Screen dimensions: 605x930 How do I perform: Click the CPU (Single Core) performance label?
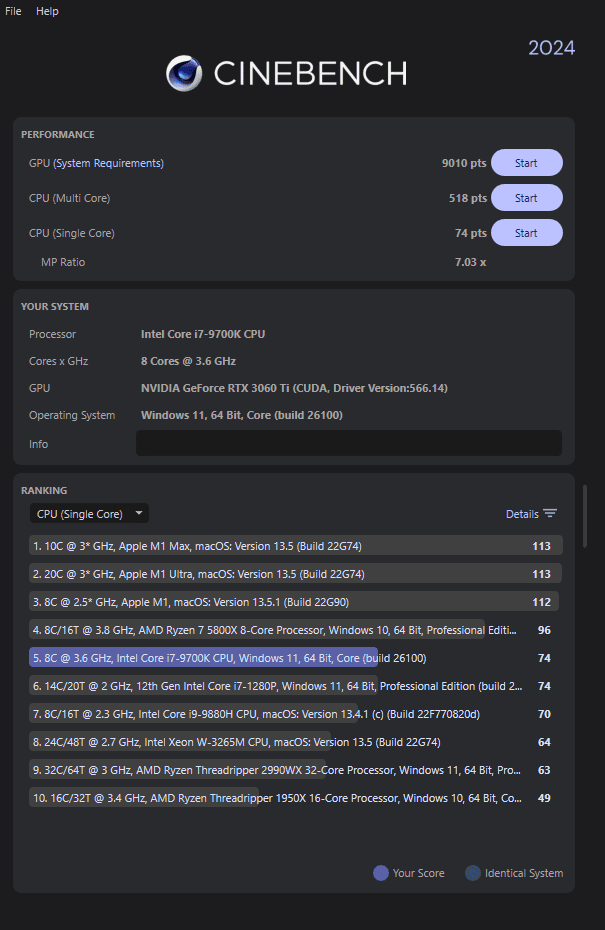tap(72, 233)
